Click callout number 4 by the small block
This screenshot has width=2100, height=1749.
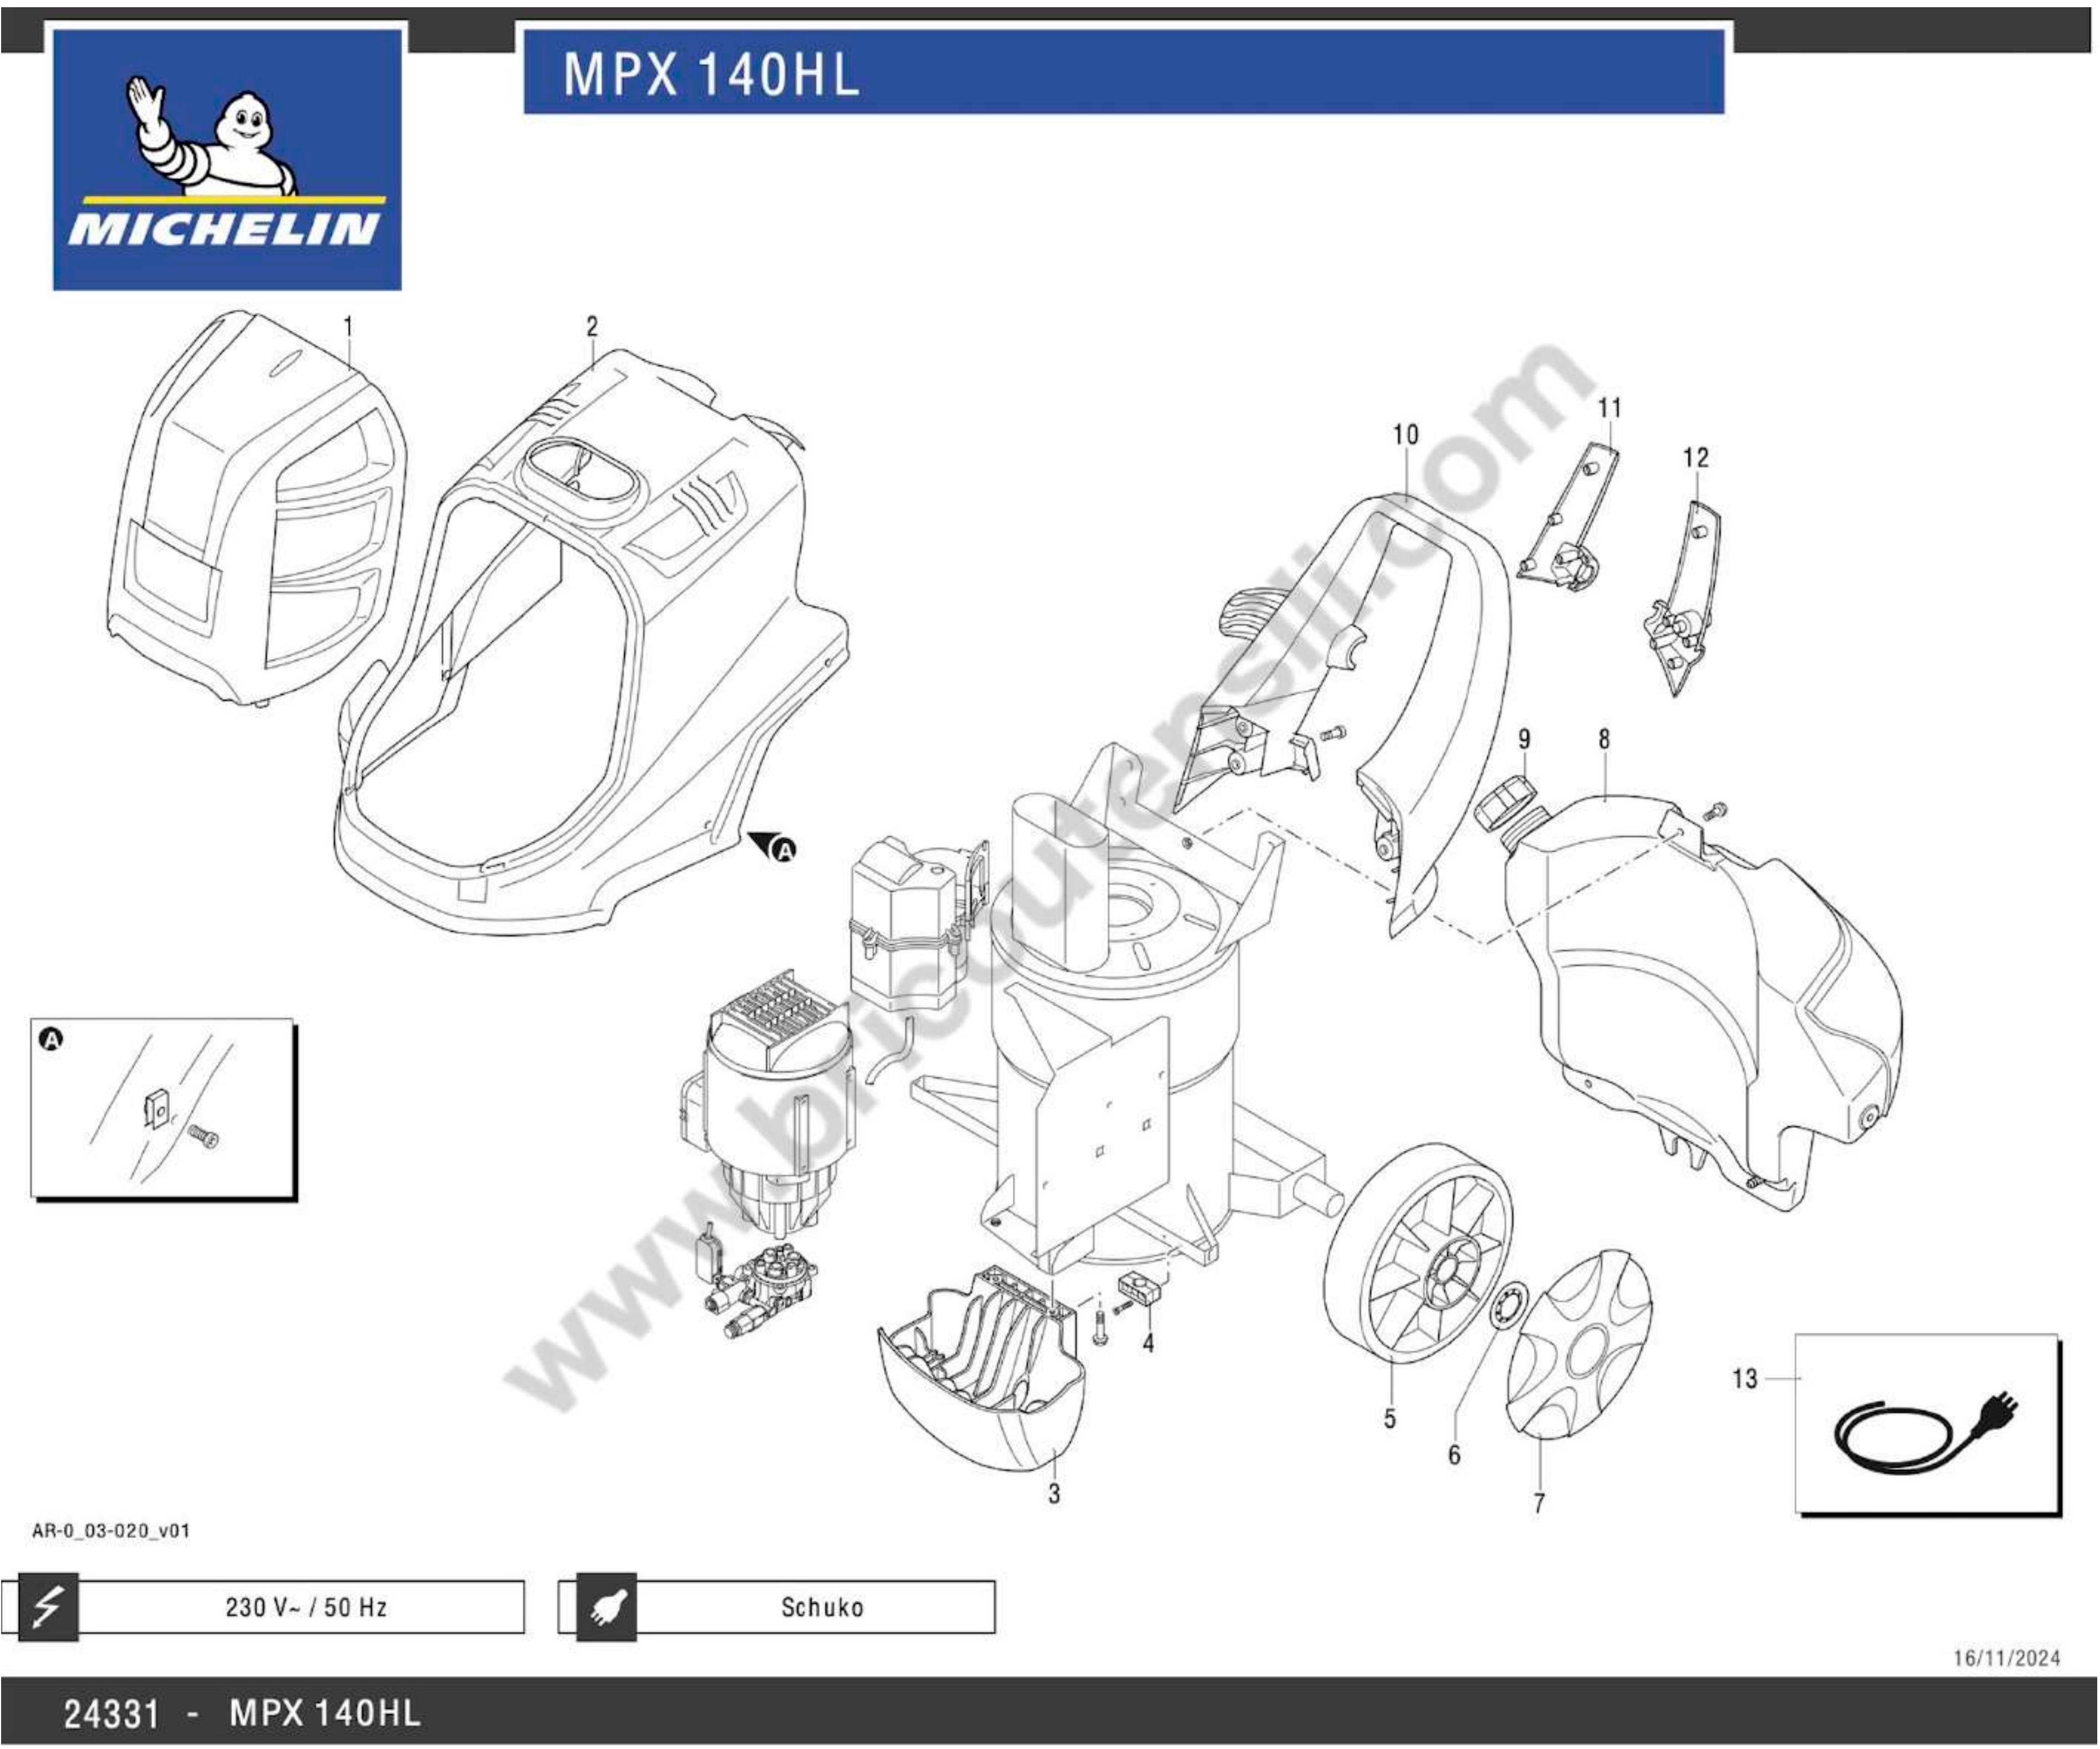tap(1148, 1343)
